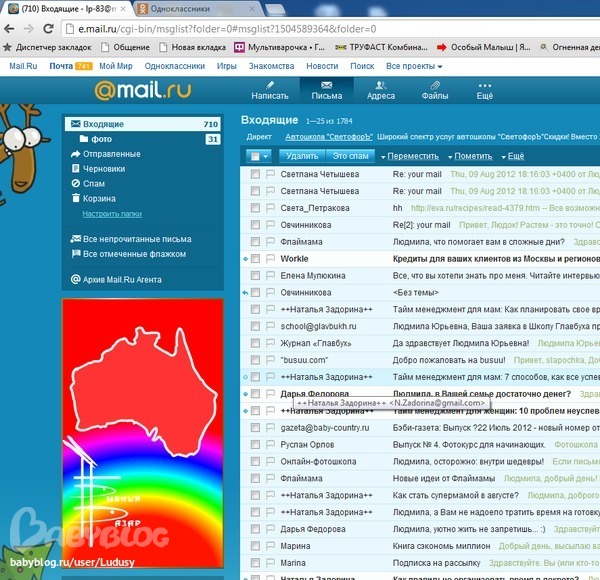This screenshot has width=600, height=580.
Task: Click the Адреса contacts icon
Action: [380, 90]
